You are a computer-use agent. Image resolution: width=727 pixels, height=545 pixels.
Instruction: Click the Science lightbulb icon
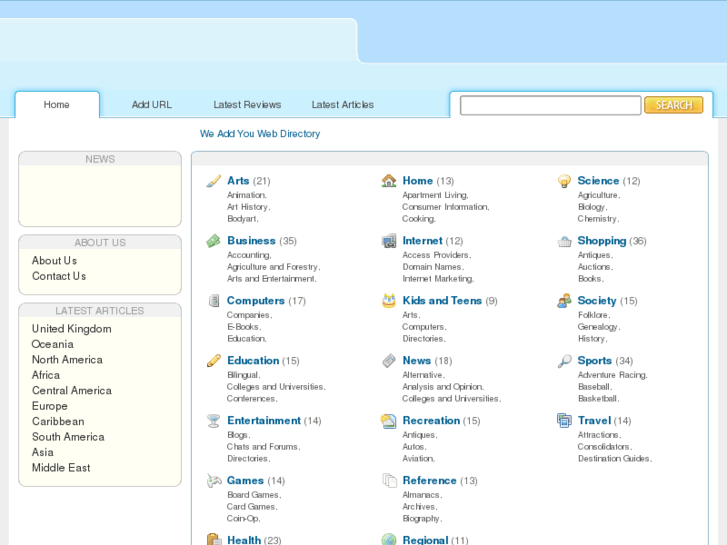pyautogui.click(x=564, y=181)
